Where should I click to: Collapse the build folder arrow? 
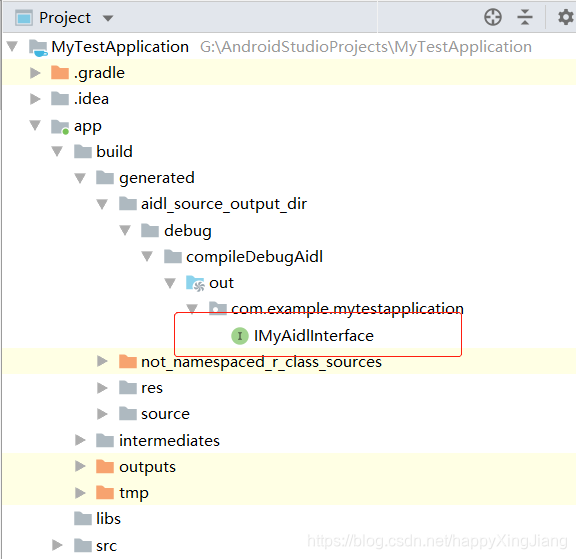click(57, 151)
